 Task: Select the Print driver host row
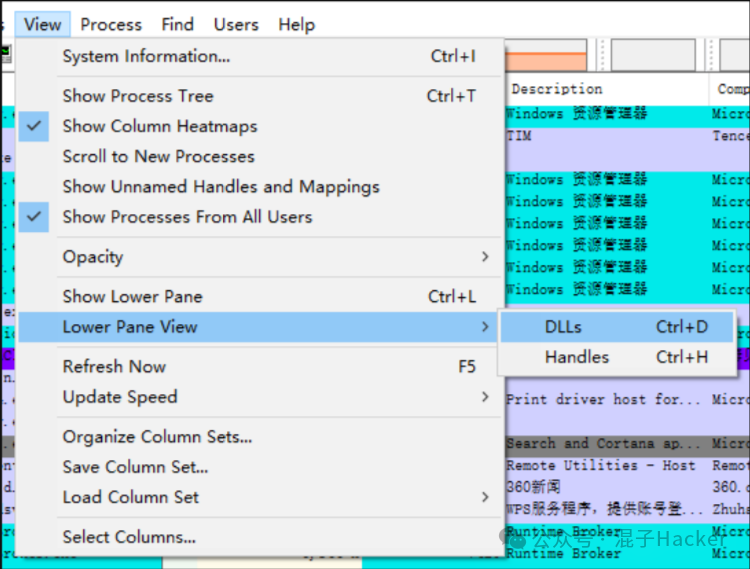pos(628,399)
